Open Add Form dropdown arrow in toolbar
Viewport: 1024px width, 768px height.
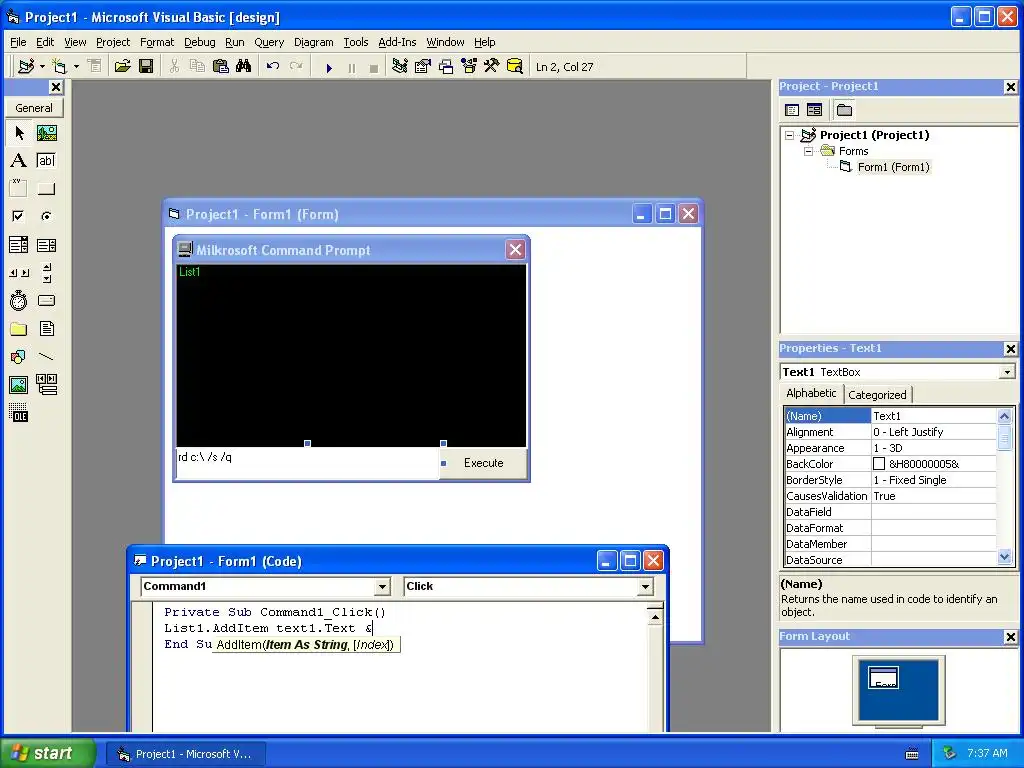tap(76, 67)
